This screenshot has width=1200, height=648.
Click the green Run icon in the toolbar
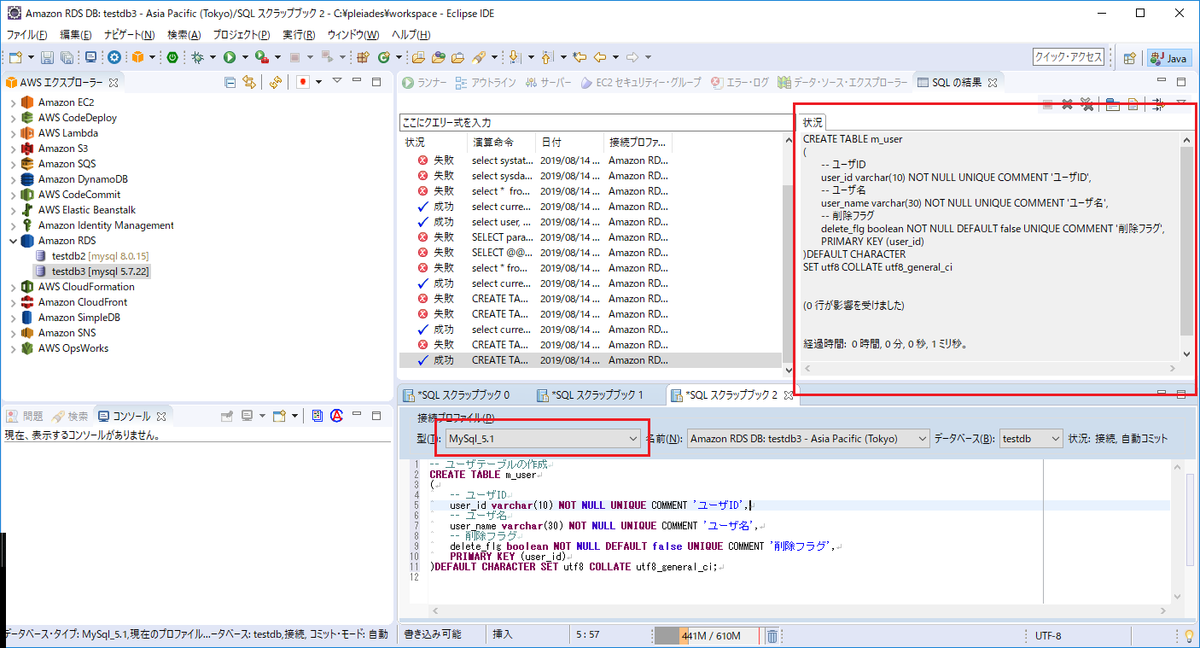tap(229, 57)
